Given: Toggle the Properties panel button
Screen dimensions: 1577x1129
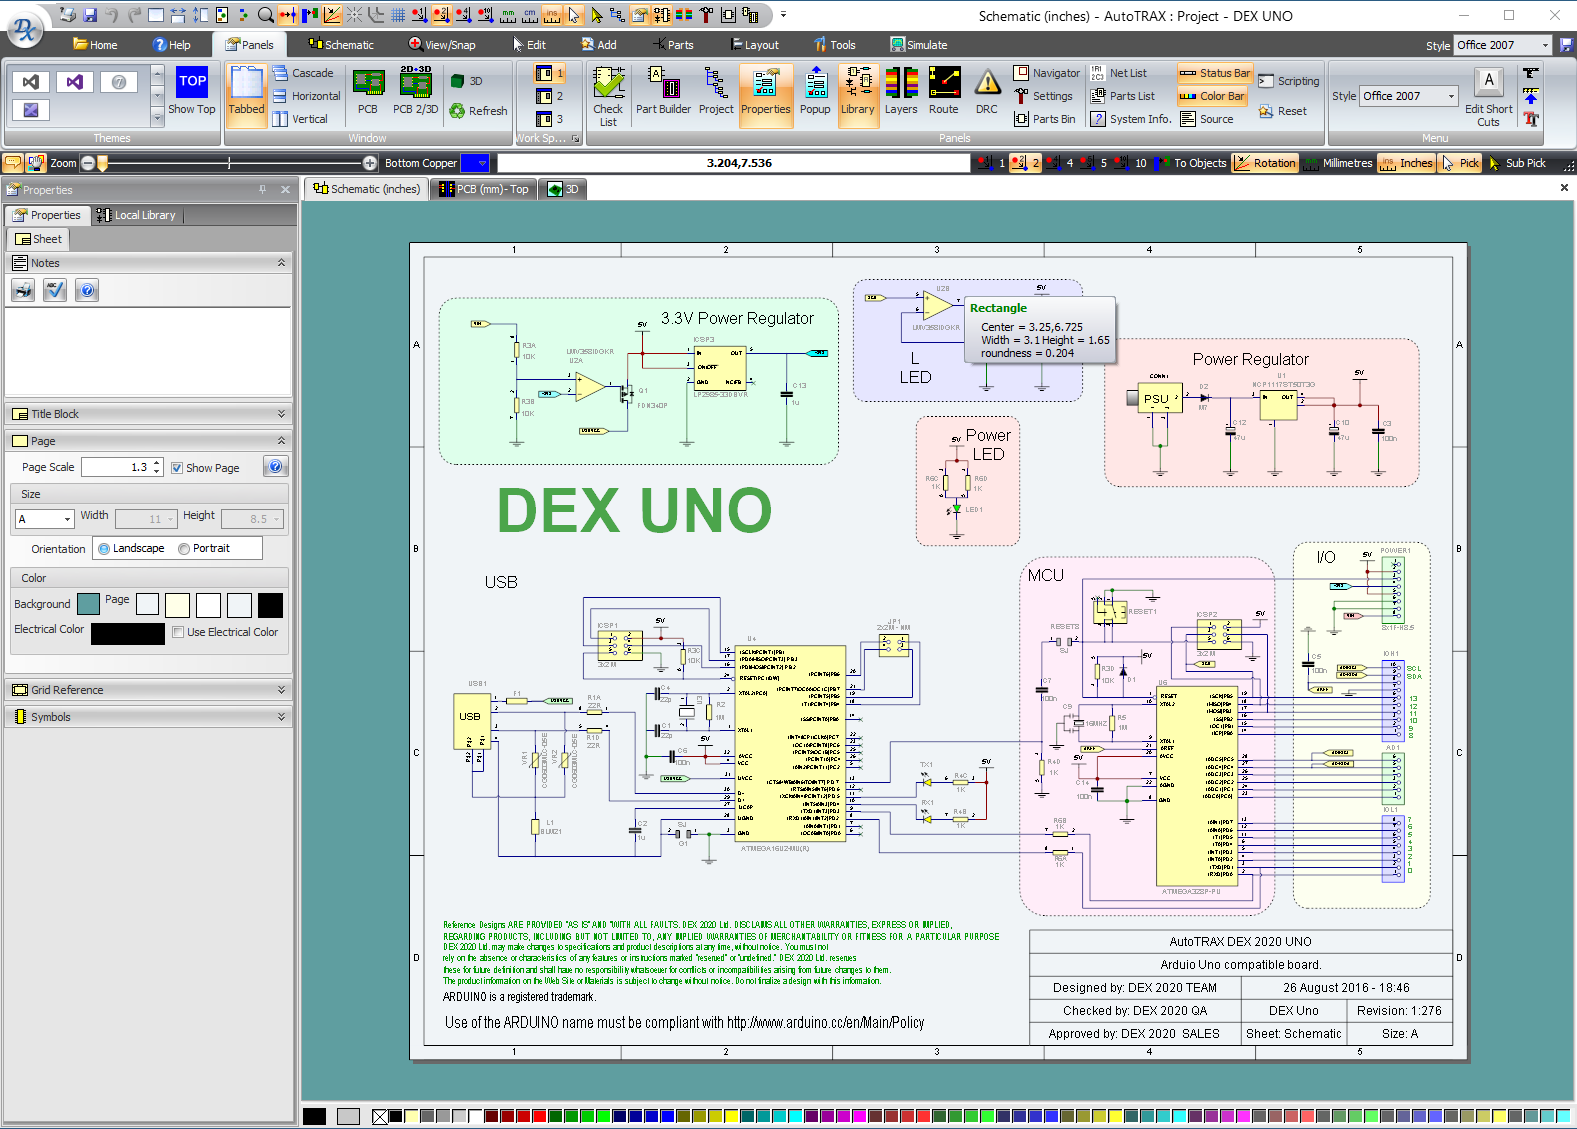Looking at the screenshot, I should coord(766,97).
